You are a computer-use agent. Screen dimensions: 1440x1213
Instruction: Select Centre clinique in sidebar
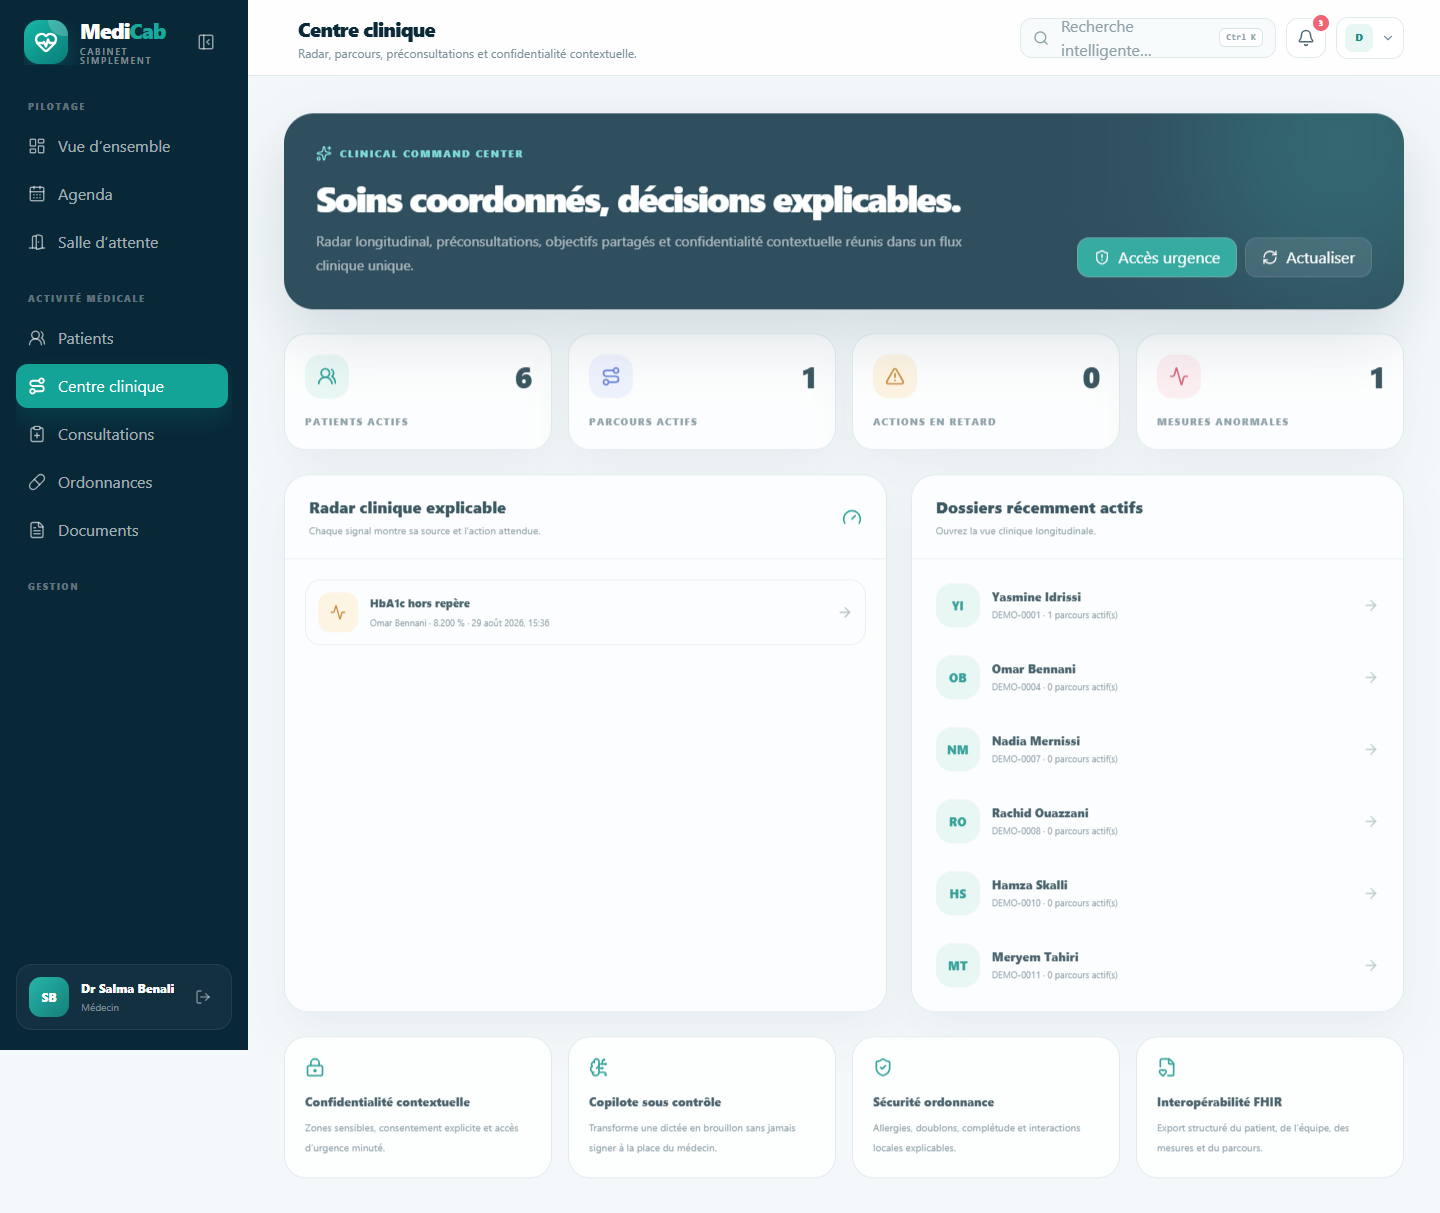[122, 386]
